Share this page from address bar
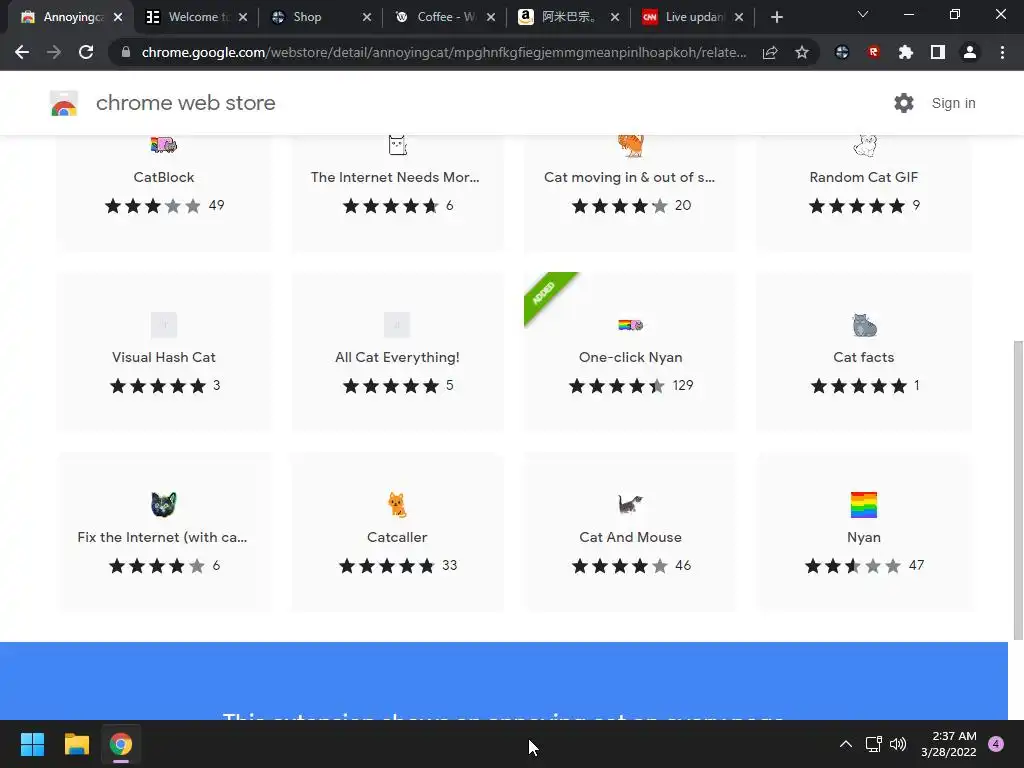Viewport: 1024px width, 768px height. point(770,52)
